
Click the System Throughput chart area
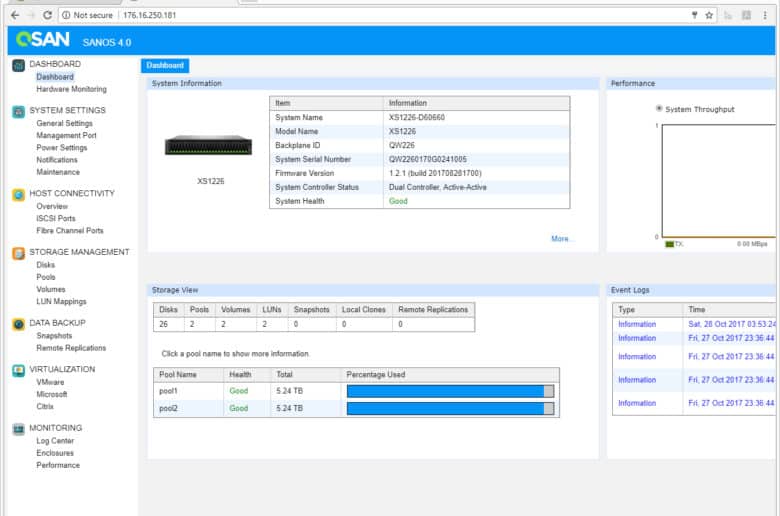coord(718,181)
